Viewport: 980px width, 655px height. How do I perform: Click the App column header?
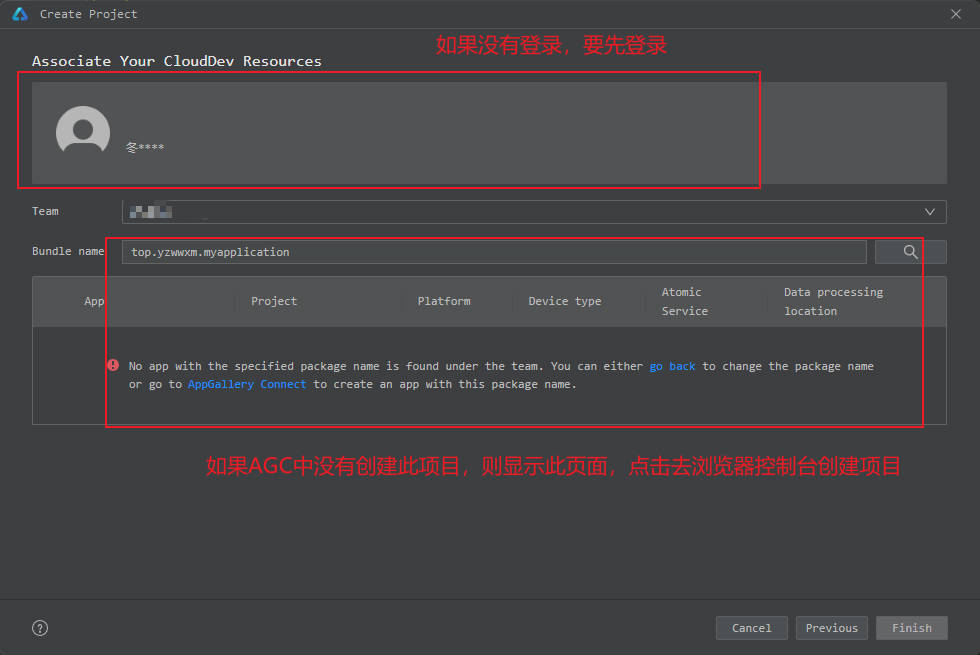tap(94, 301)
